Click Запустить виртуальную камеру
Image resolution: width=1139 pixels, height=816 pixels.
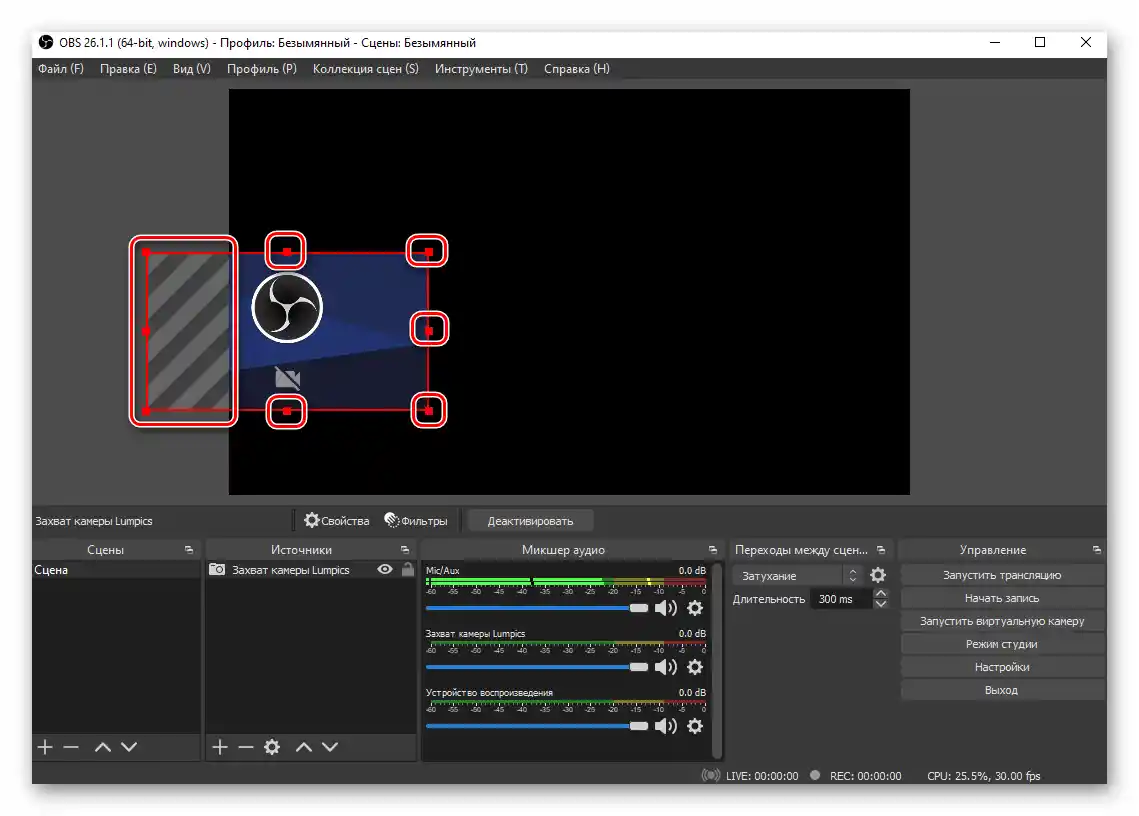click(1002, 621)
